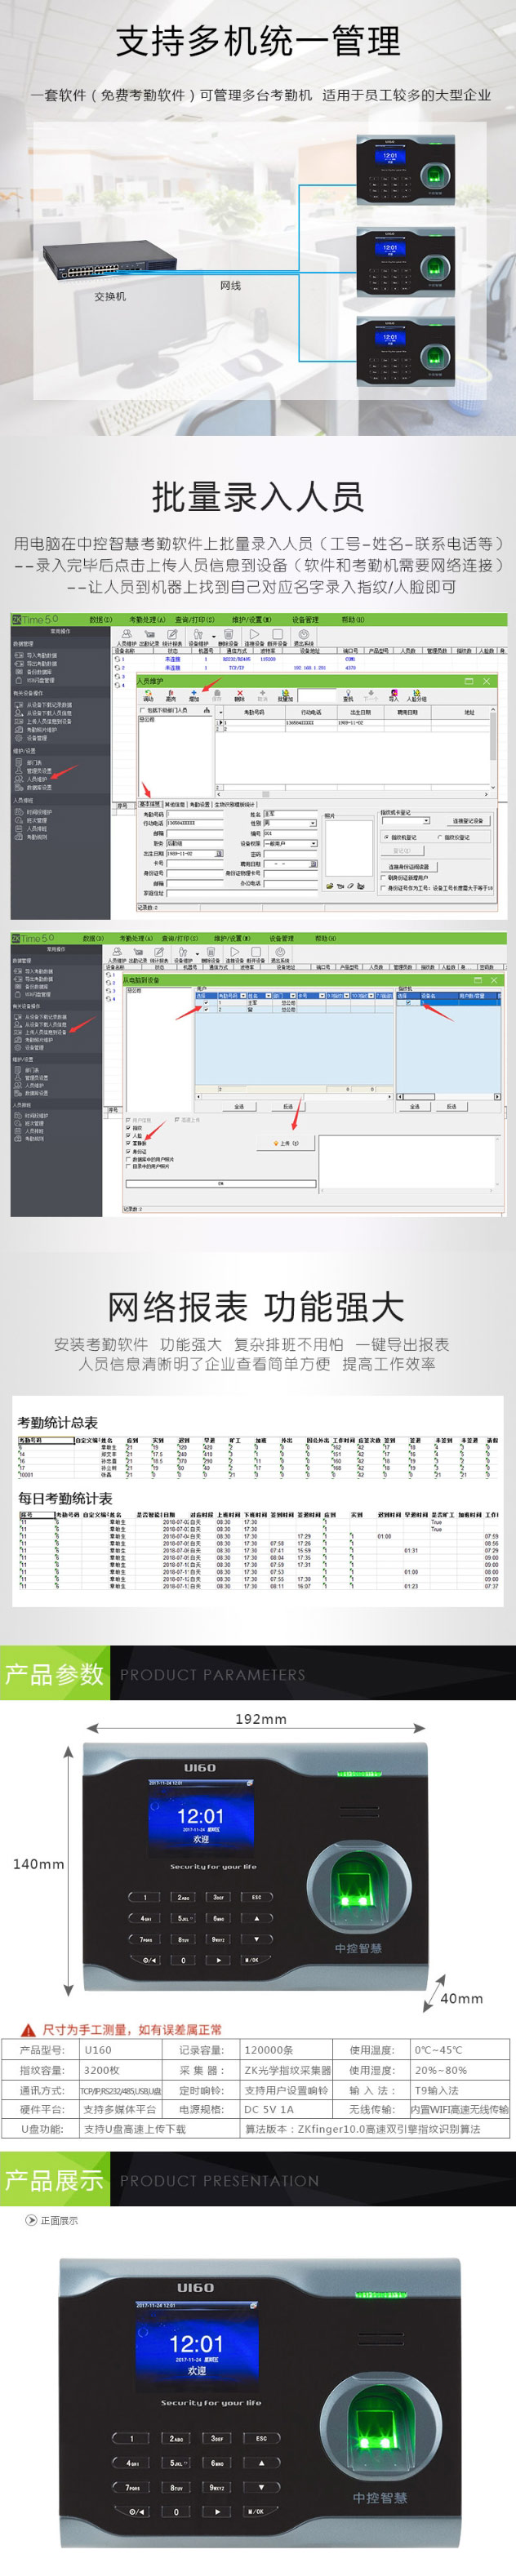The image size is (516, 2576).
Task: Click the 上传 button in the upload dialog
Action: click(284, 1142)
